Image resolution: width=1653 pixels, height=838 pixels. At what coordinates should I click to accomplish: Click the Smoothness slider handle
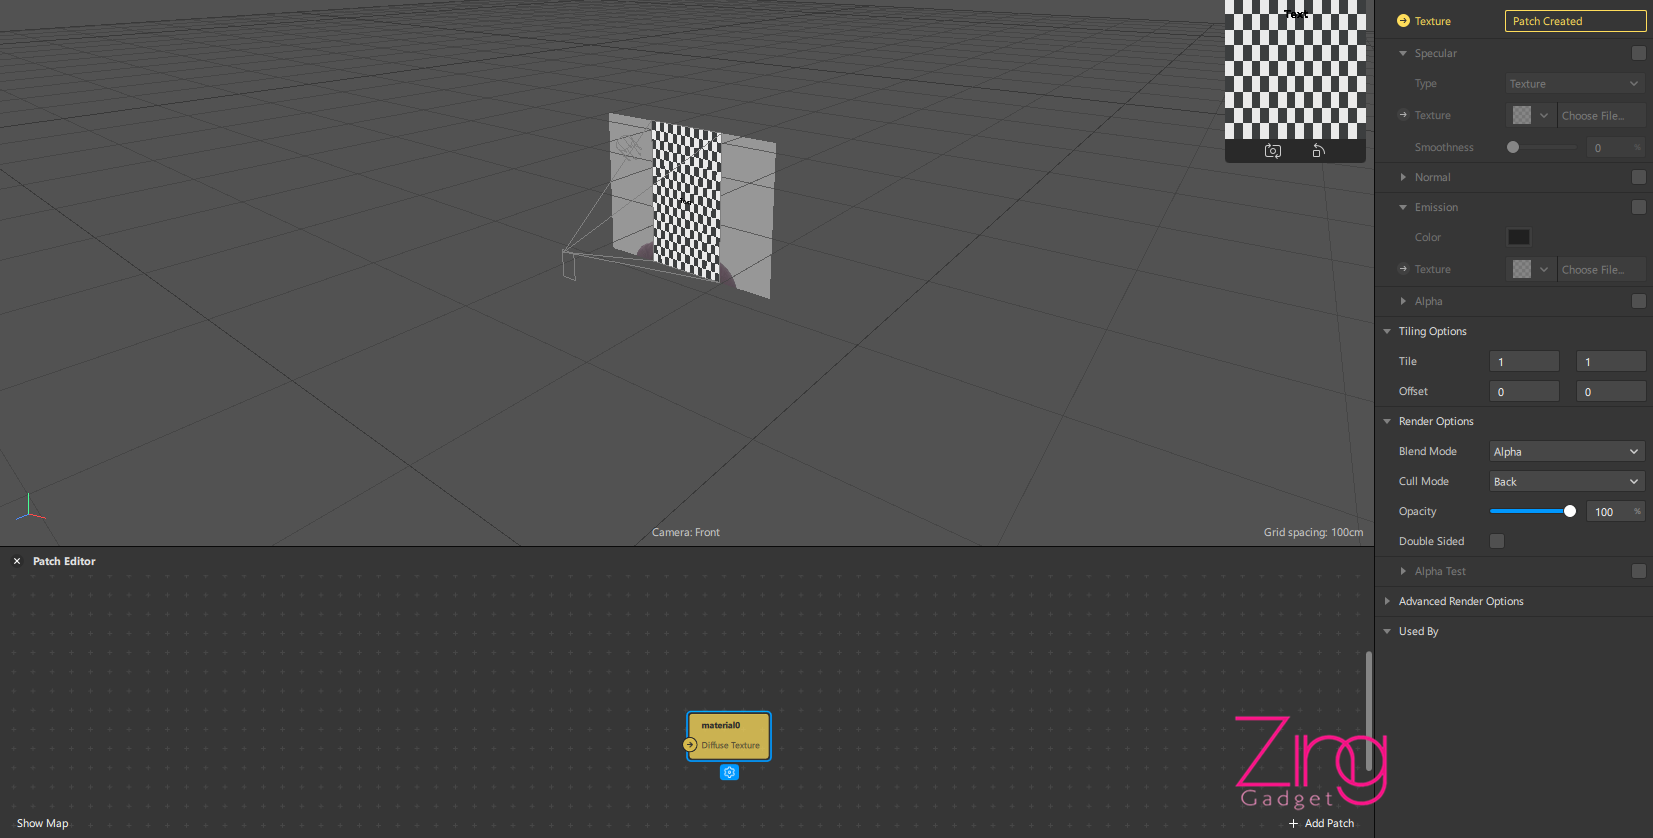pyautogui.click(x=1513, y=147)
